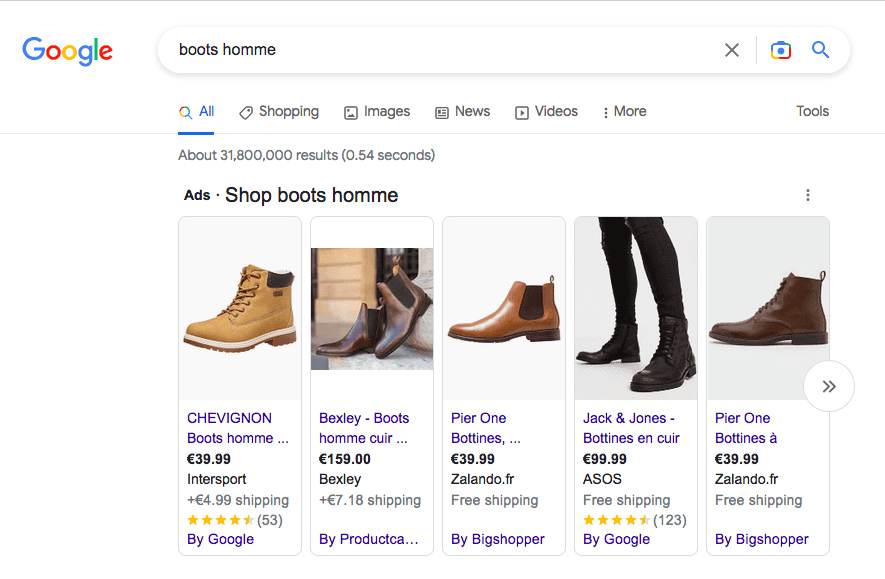Click the +€7.18 shipping text
Viewport: 885px width, 579px height.
pos(370,501)
